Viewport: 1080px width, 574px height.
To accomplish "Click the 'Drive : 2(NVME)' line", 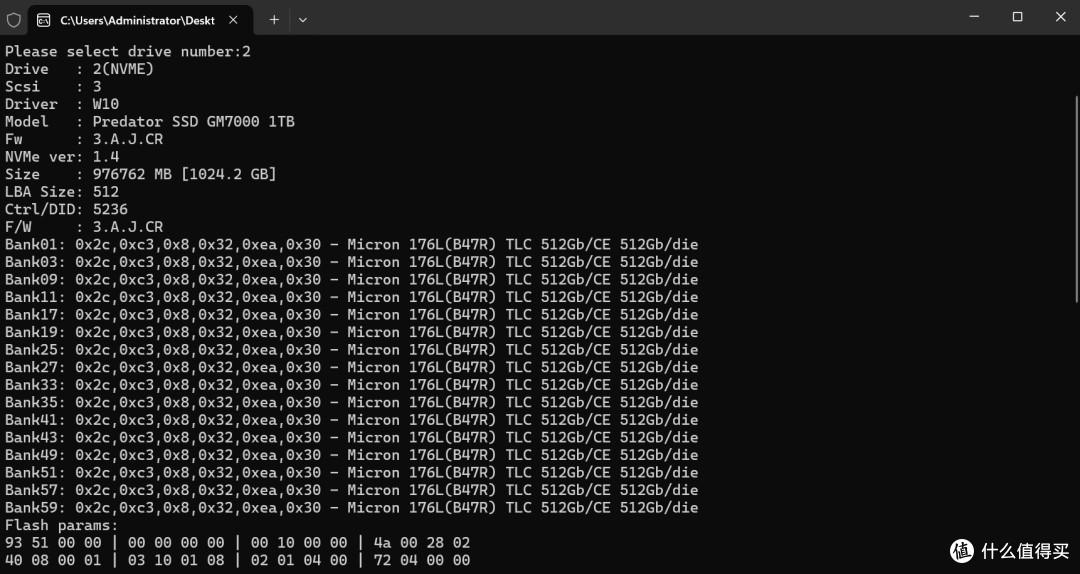I will [79, 69].
